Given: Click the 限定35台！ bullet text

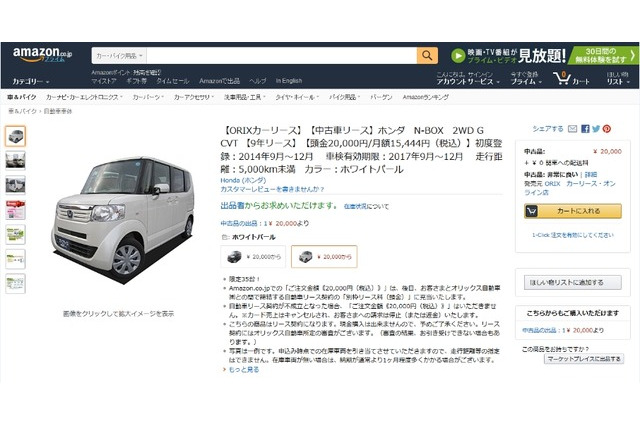Looking at the screenshot, I should pyautogui.click(x=244, y=280).
